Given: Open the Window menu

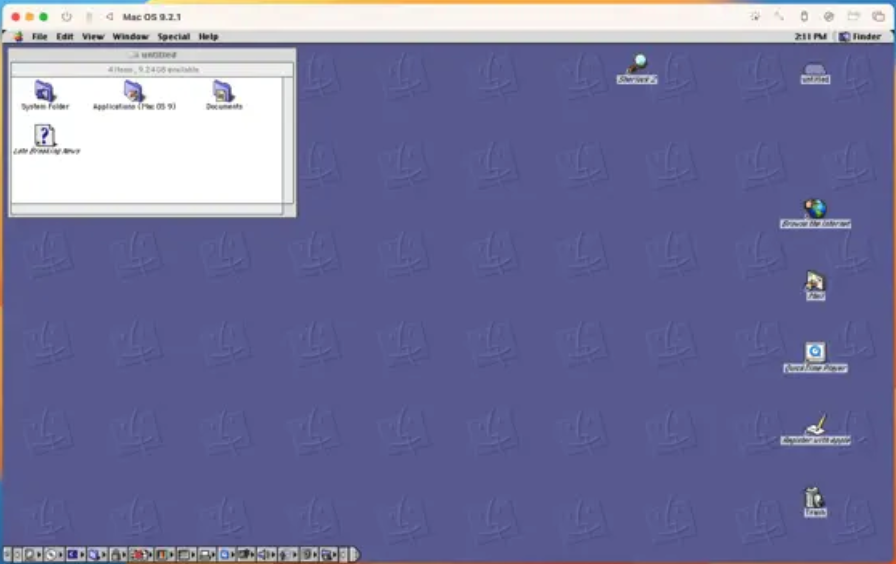Looking at the screenshot, I should click(130, 37).
